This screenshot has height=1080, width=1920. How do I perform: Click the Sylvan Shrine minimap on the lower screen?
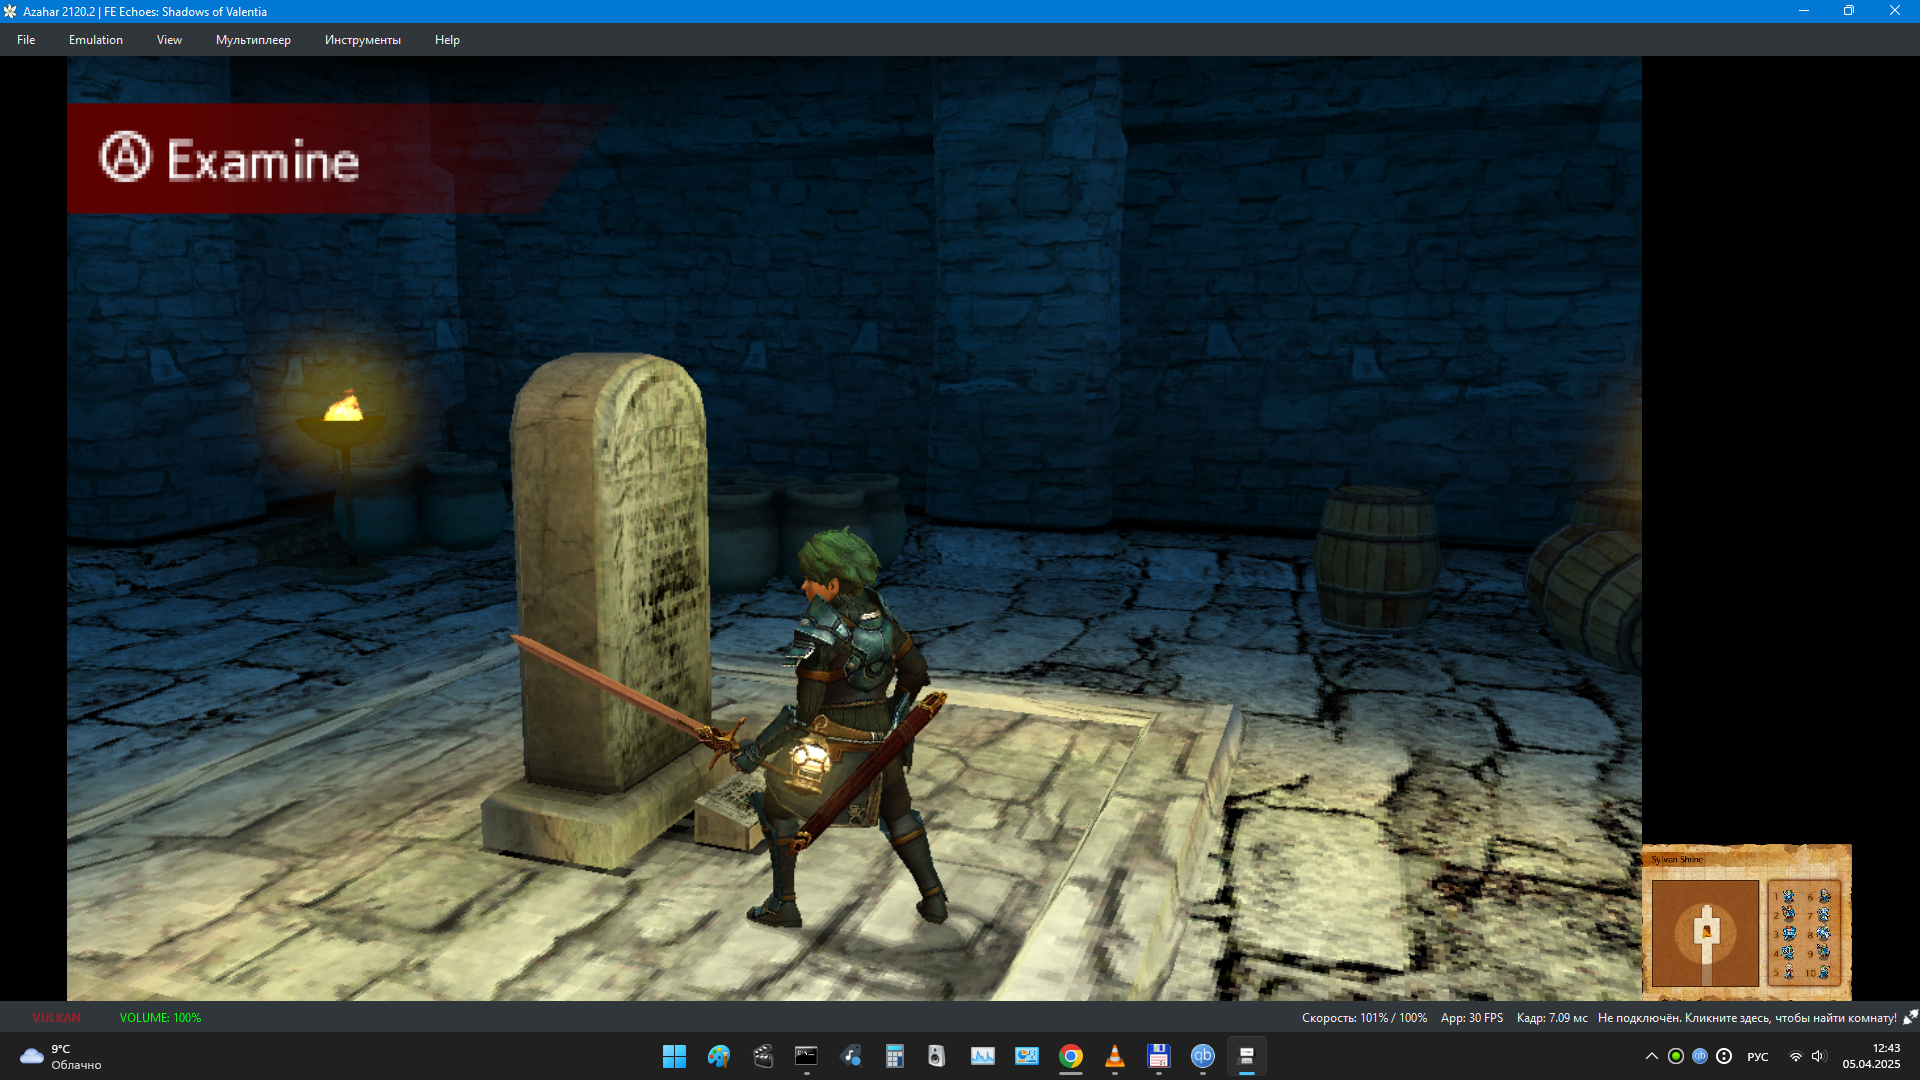coord(1705,933)
